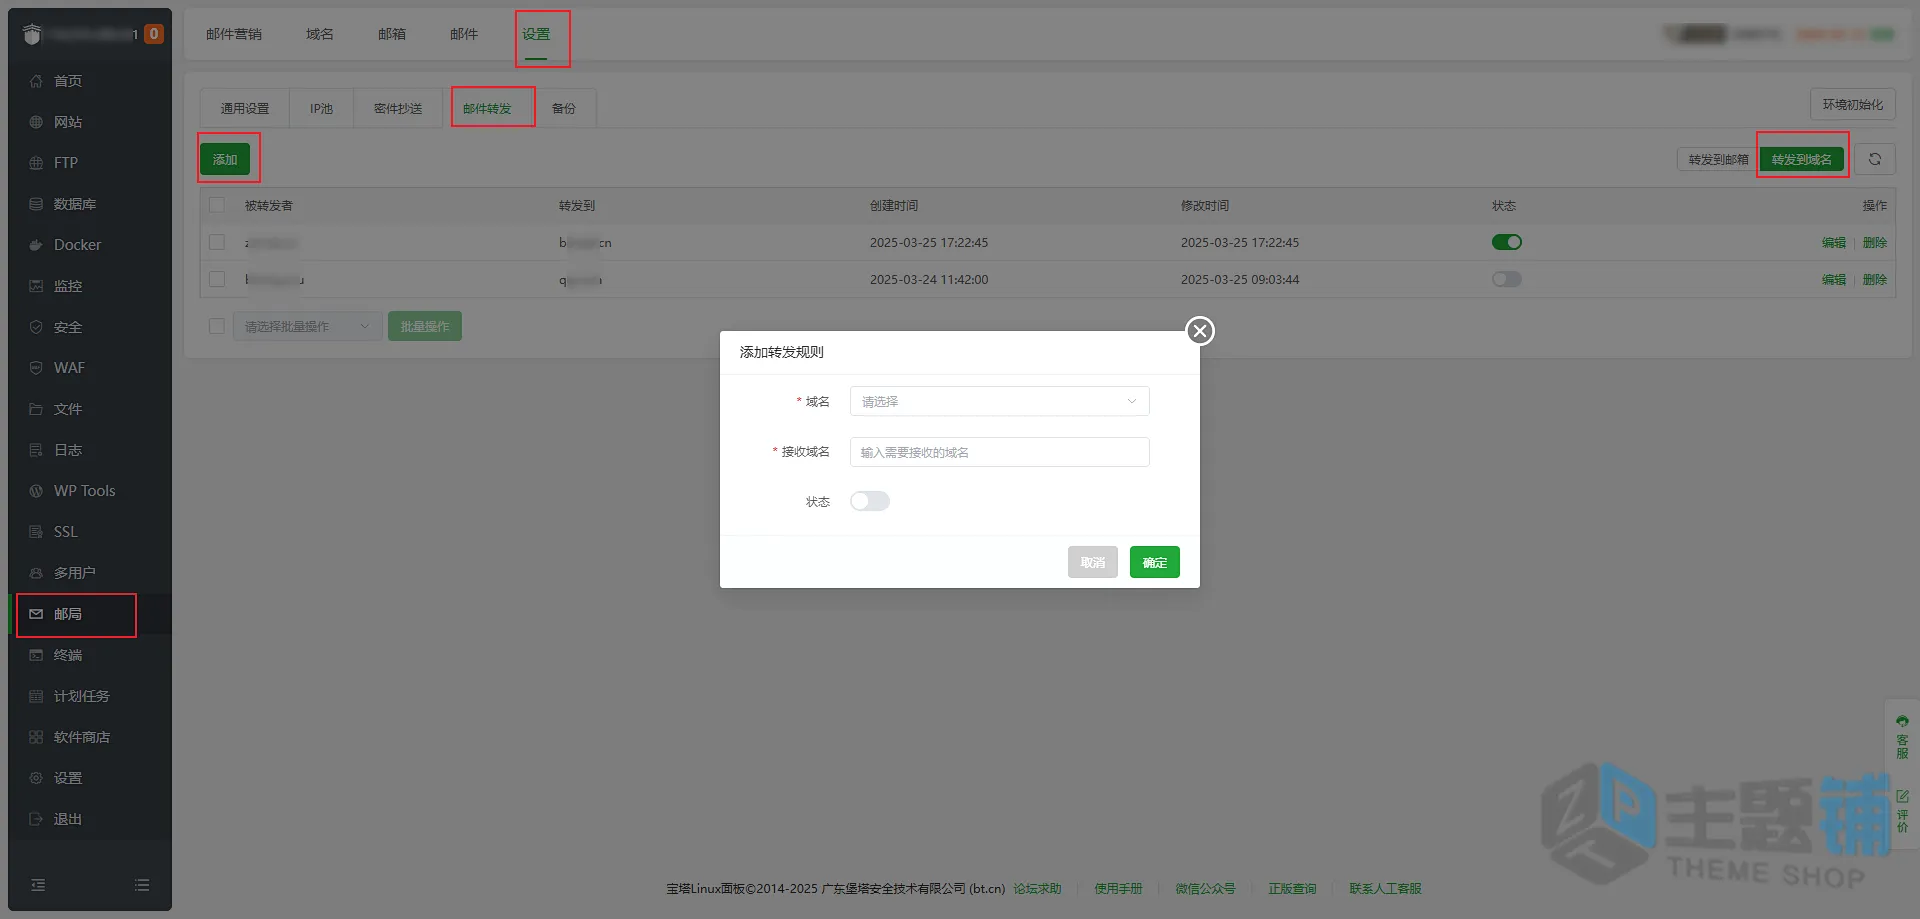Screen dimensions: 1920x919
Task: Check the 11:42:00 row checkbox
Action: pos(217,279)
